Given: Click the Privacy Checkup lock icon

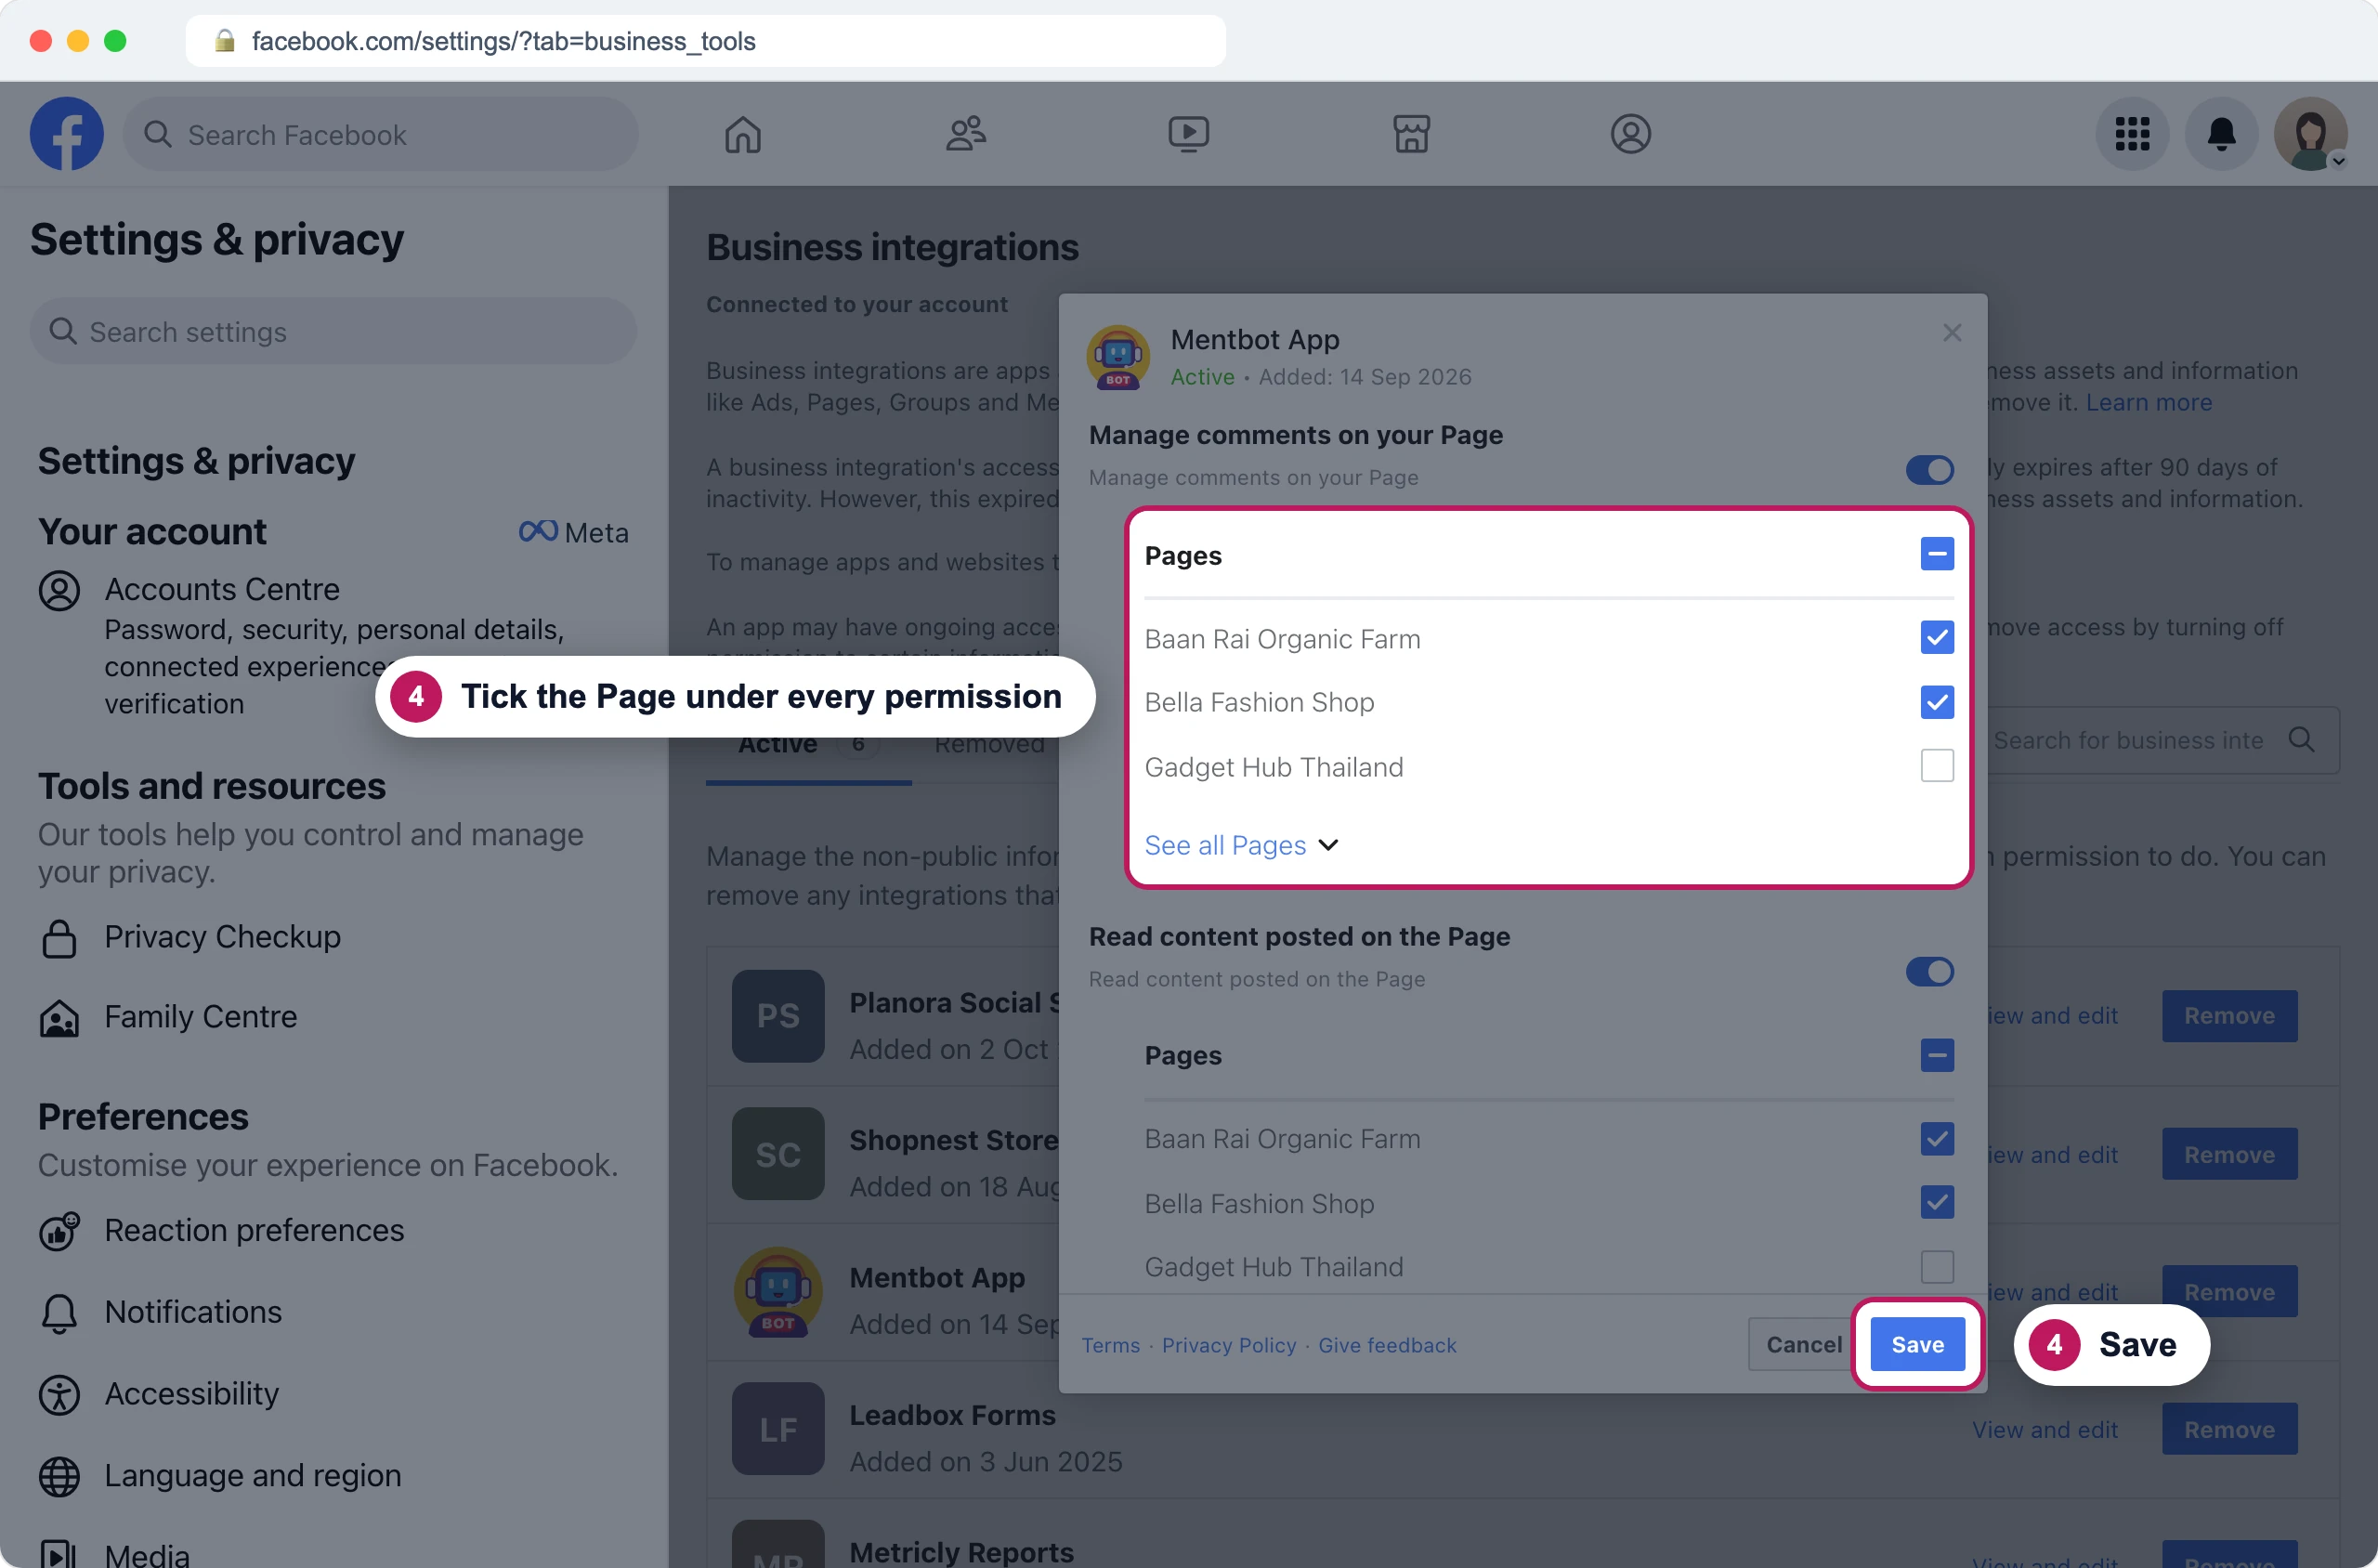Looking at the screenshot, I should pos(59,938).
